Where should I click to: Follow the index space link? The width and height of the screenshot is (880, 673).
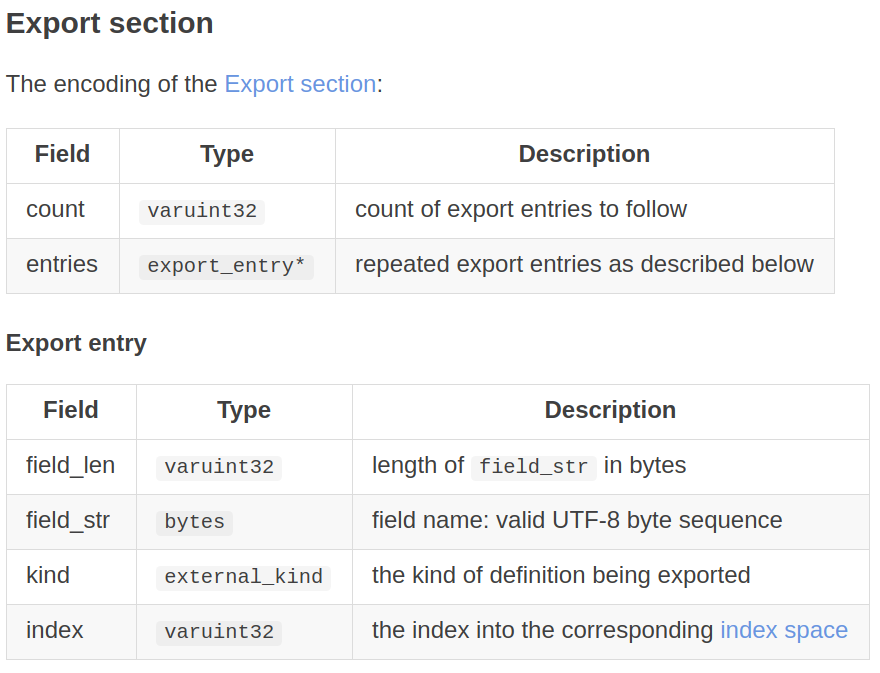(783, 630)
